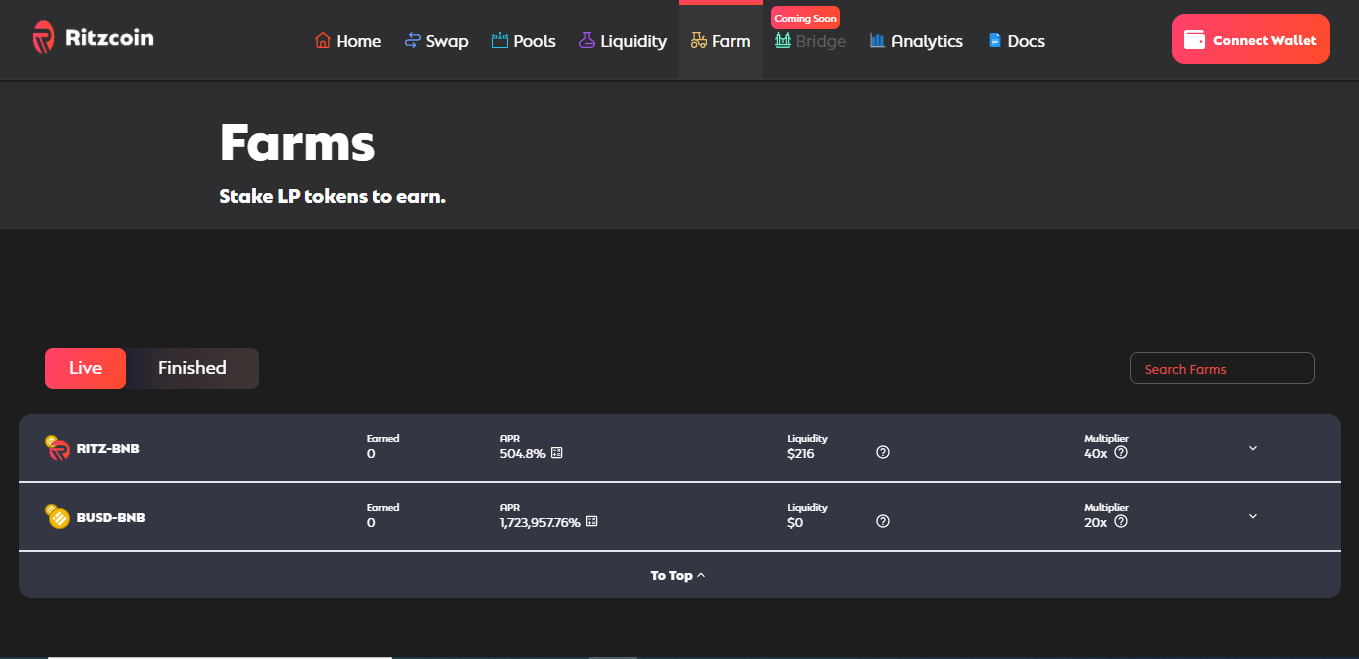Viewport: 1359px width, 659px height.
Task: Click the RITZ-BNB token pair icon
Action: point(57,448)
